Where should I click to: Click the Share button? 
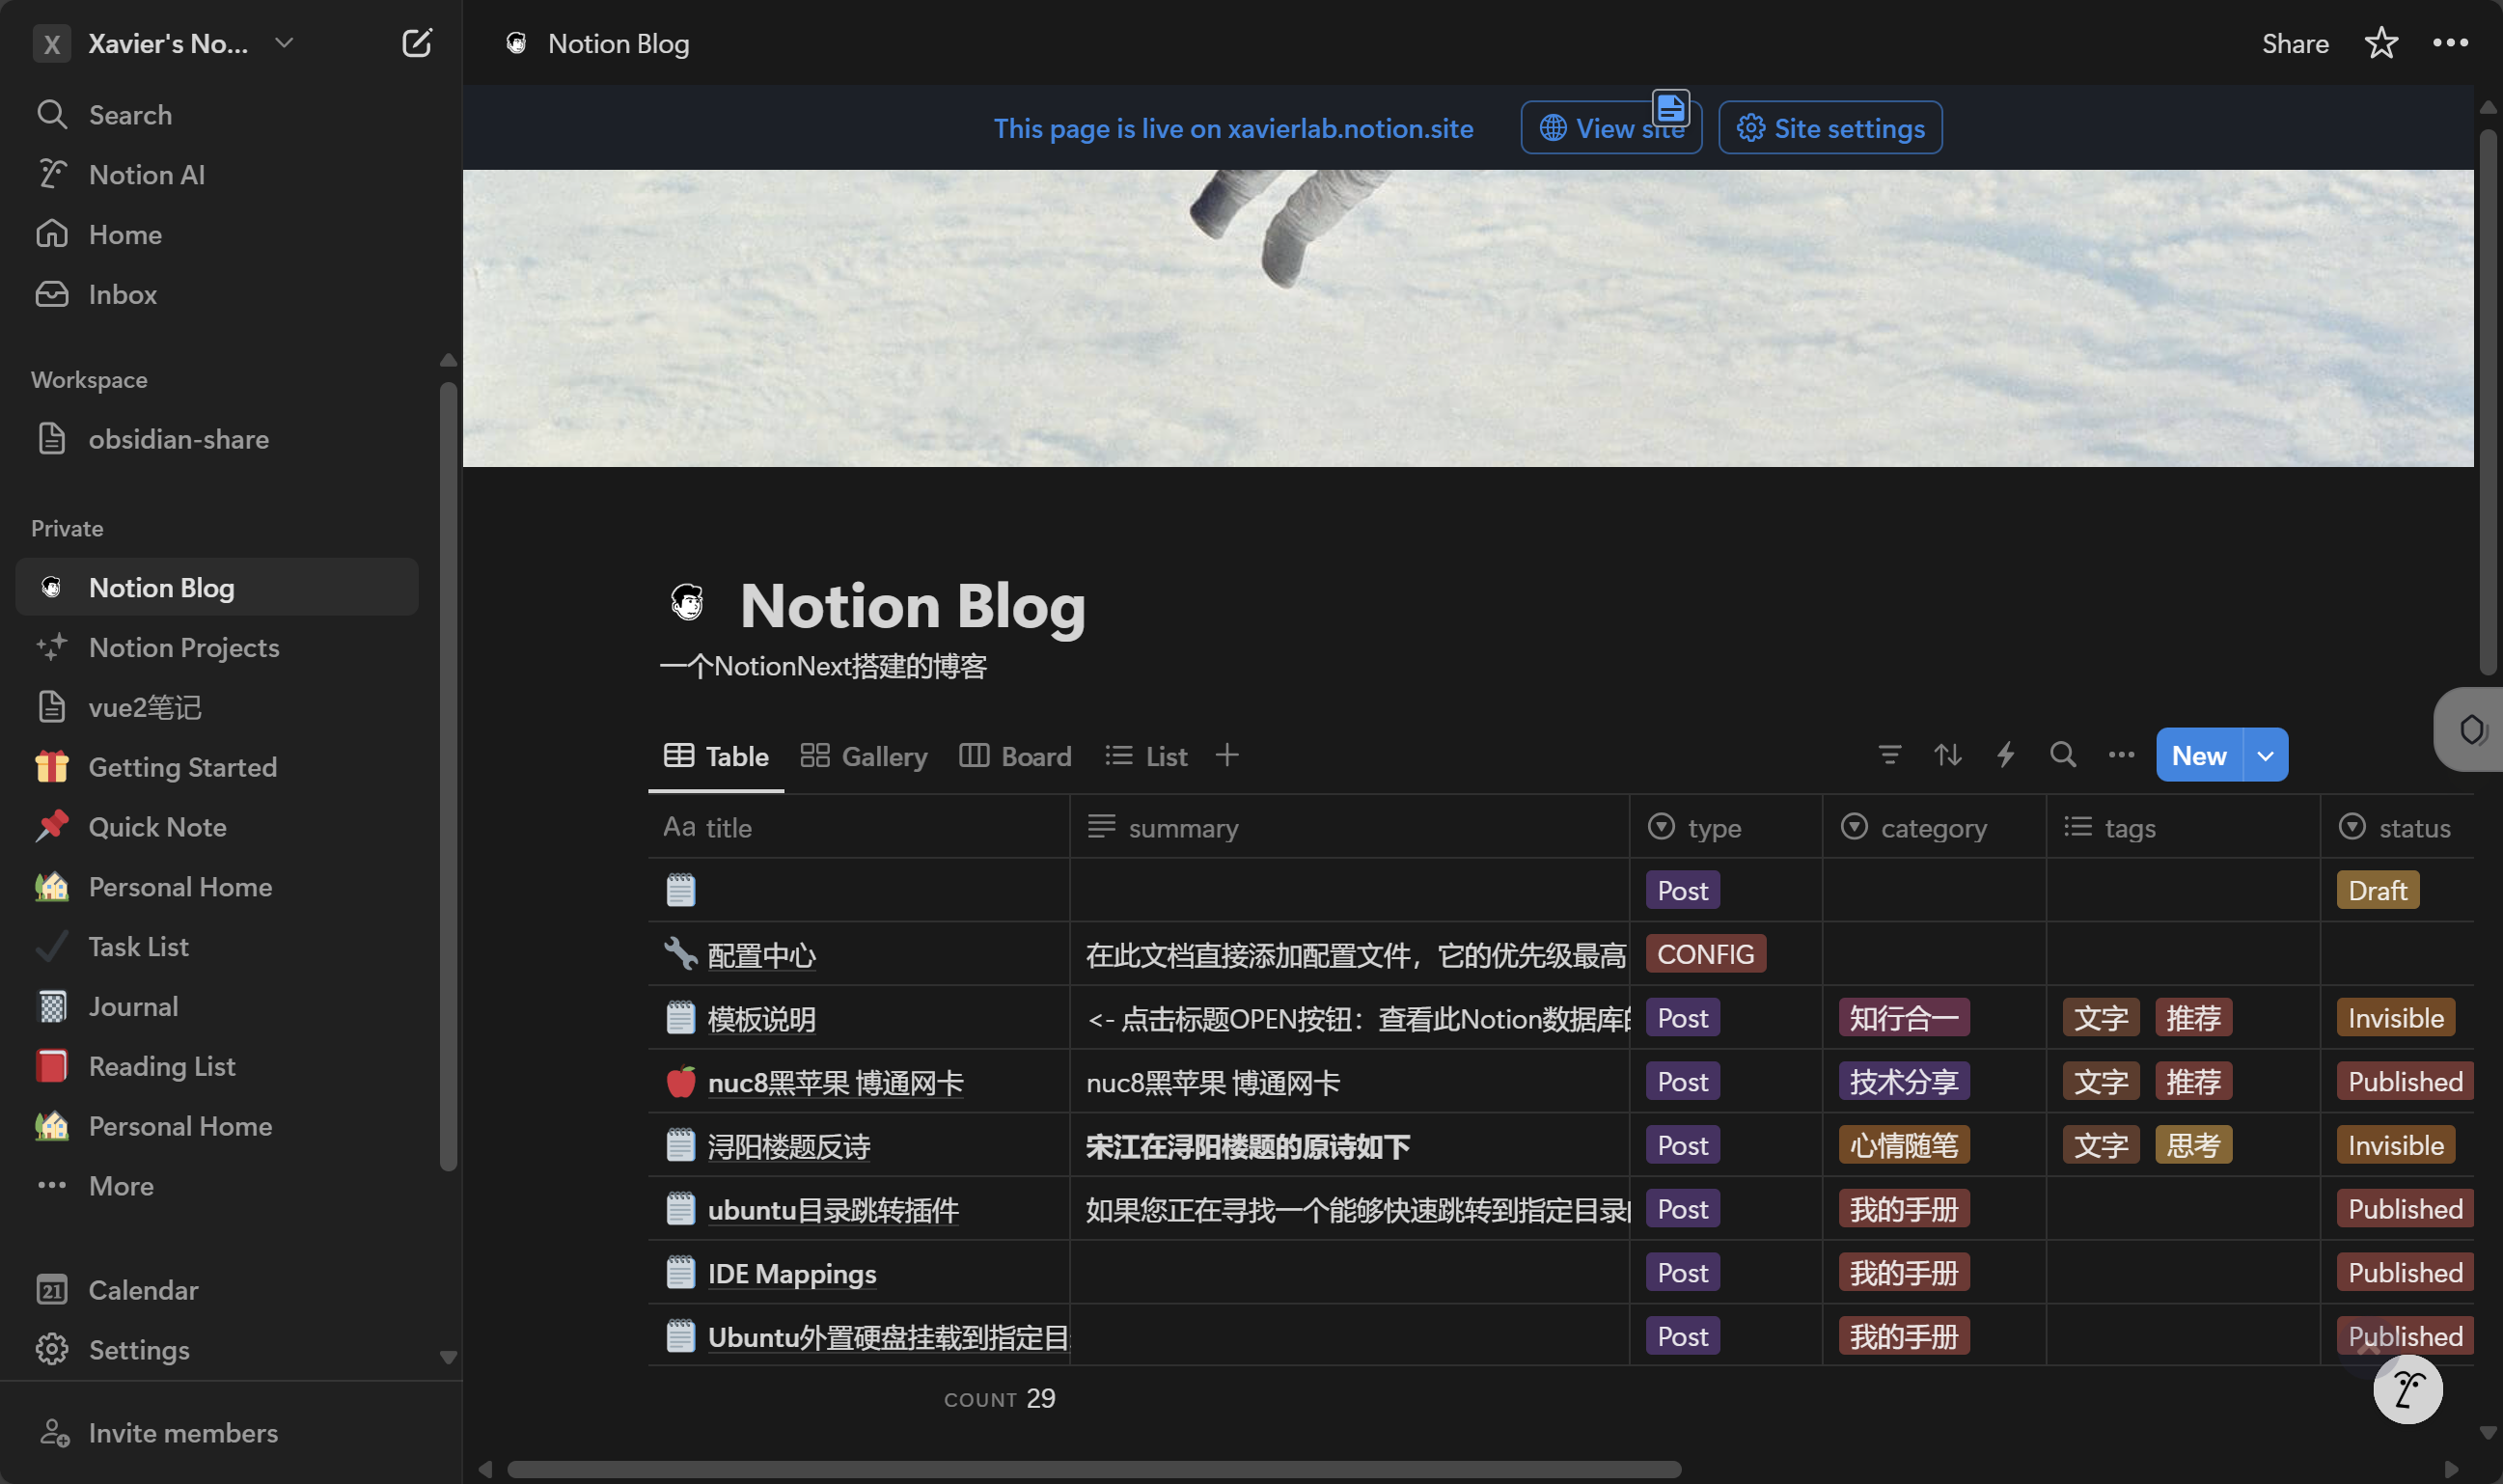[x=2295, y=43]
